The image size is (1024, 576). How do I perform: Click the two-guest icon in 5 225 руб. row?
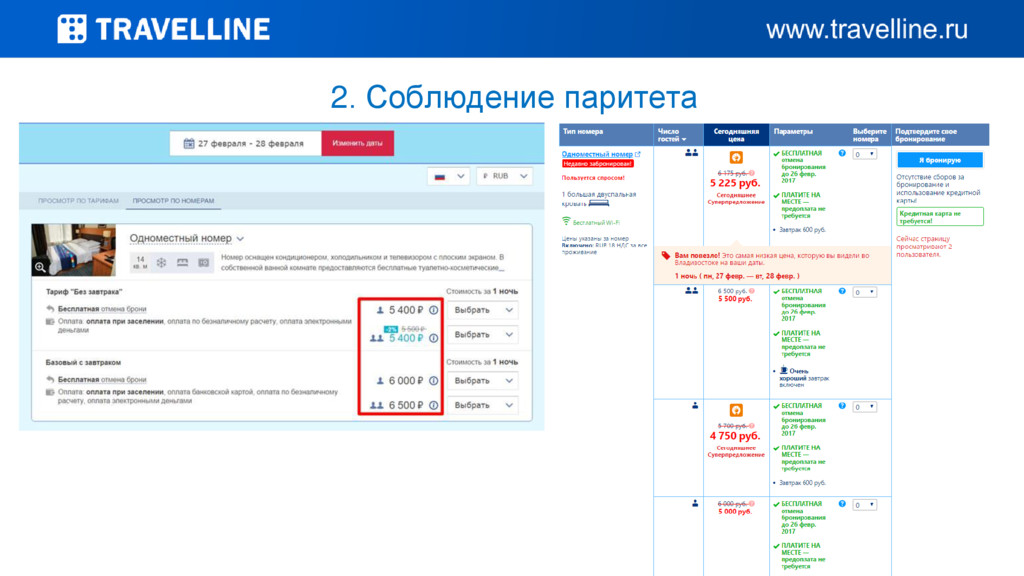click(x=692, y=153)
